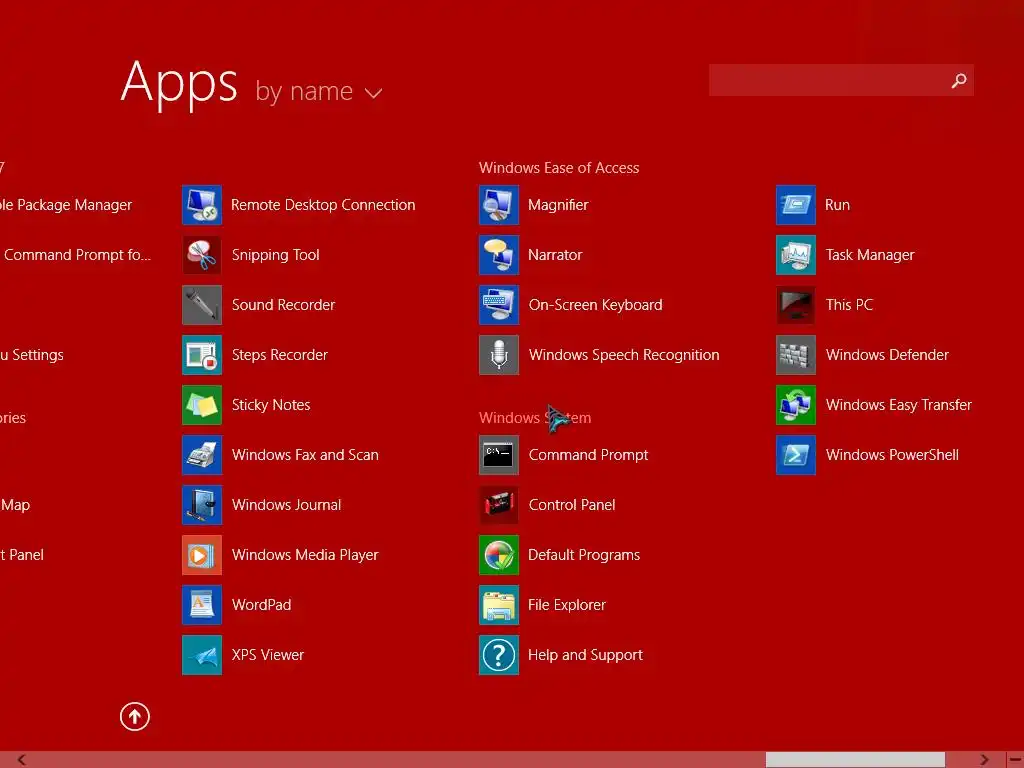Click the 'Remote Desktop Connection' label

click(323, 205)
